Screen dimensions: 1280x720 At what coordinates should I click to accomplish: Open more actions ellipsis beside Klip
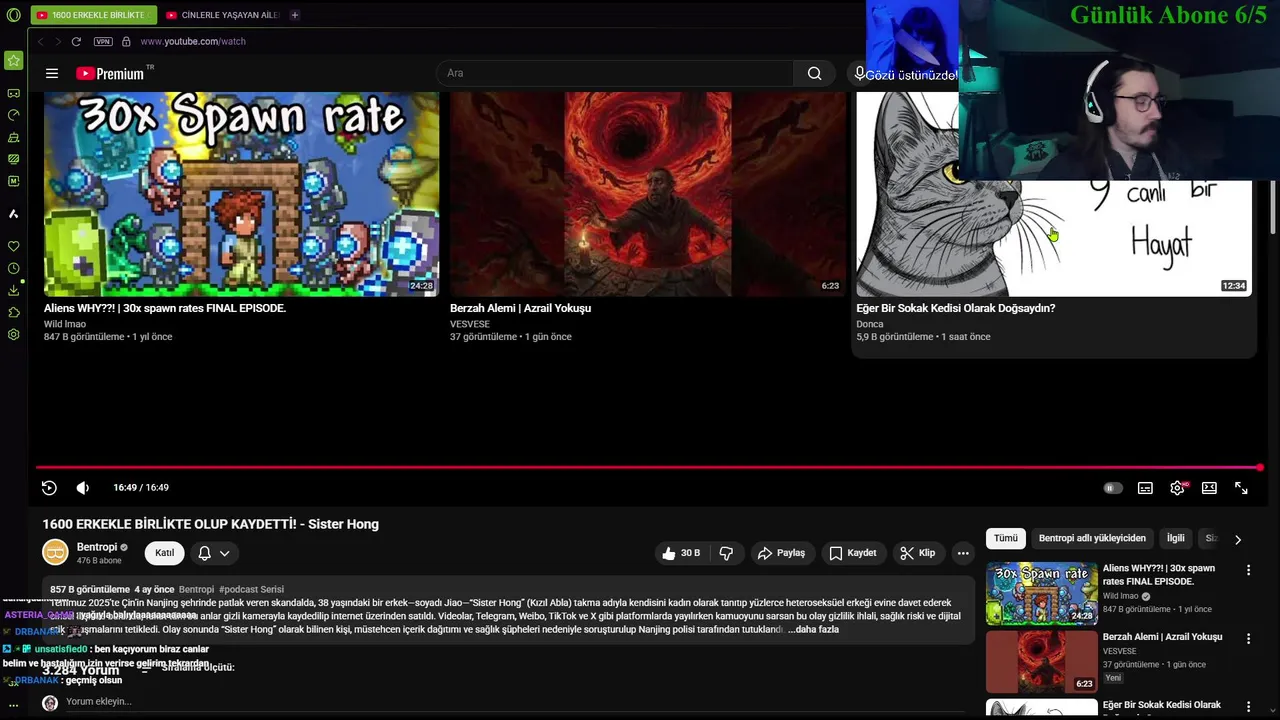[x=963, y=553]
